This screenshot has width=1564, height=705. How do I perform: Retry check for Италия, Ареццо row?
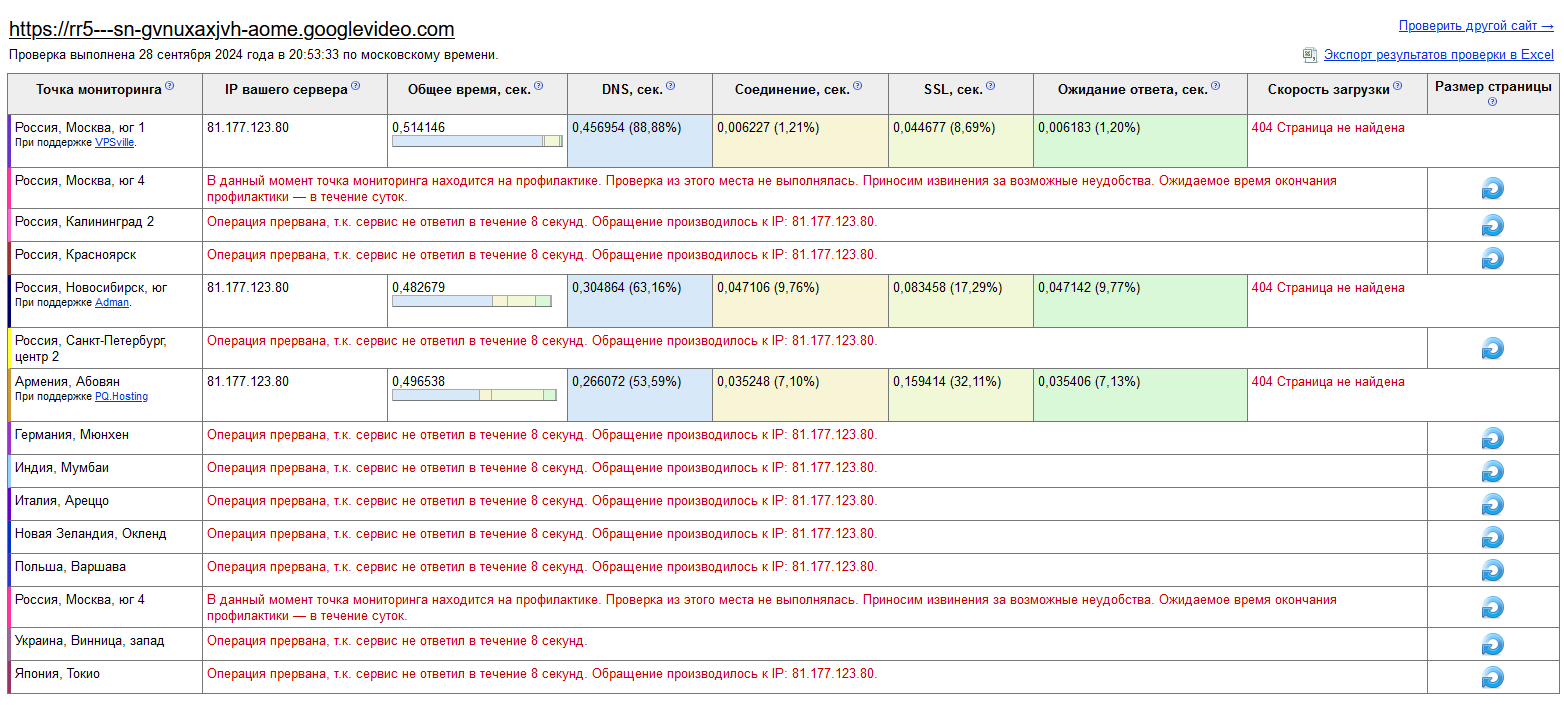1493,504
